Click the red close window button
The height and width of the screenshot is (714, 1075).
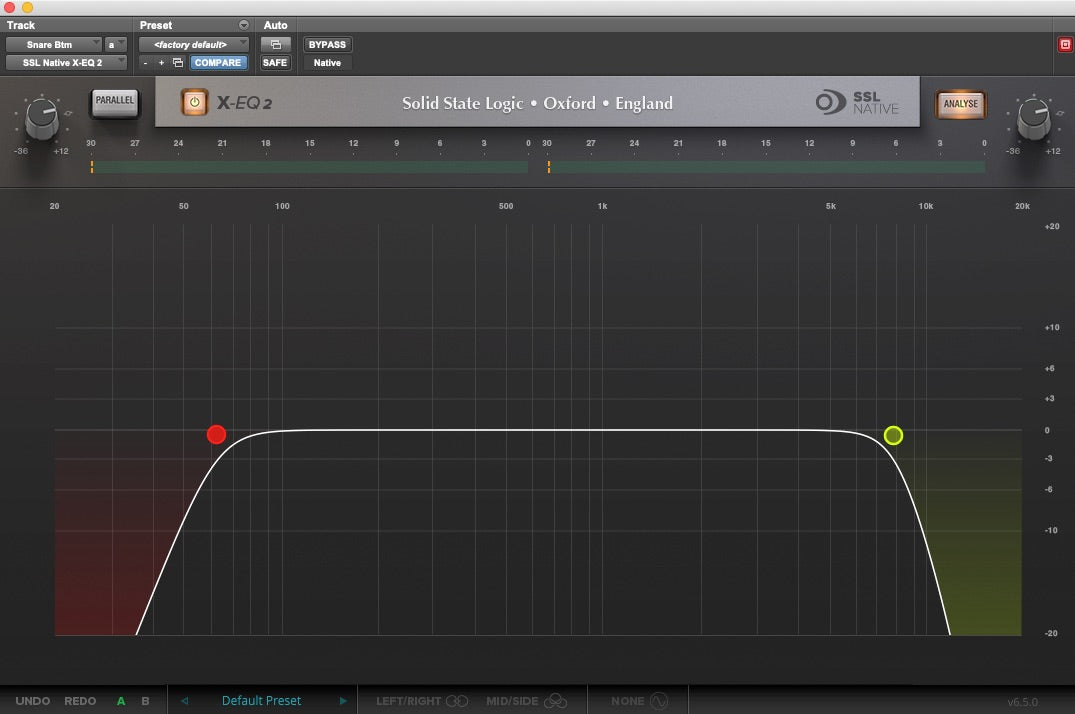point(9,8)
